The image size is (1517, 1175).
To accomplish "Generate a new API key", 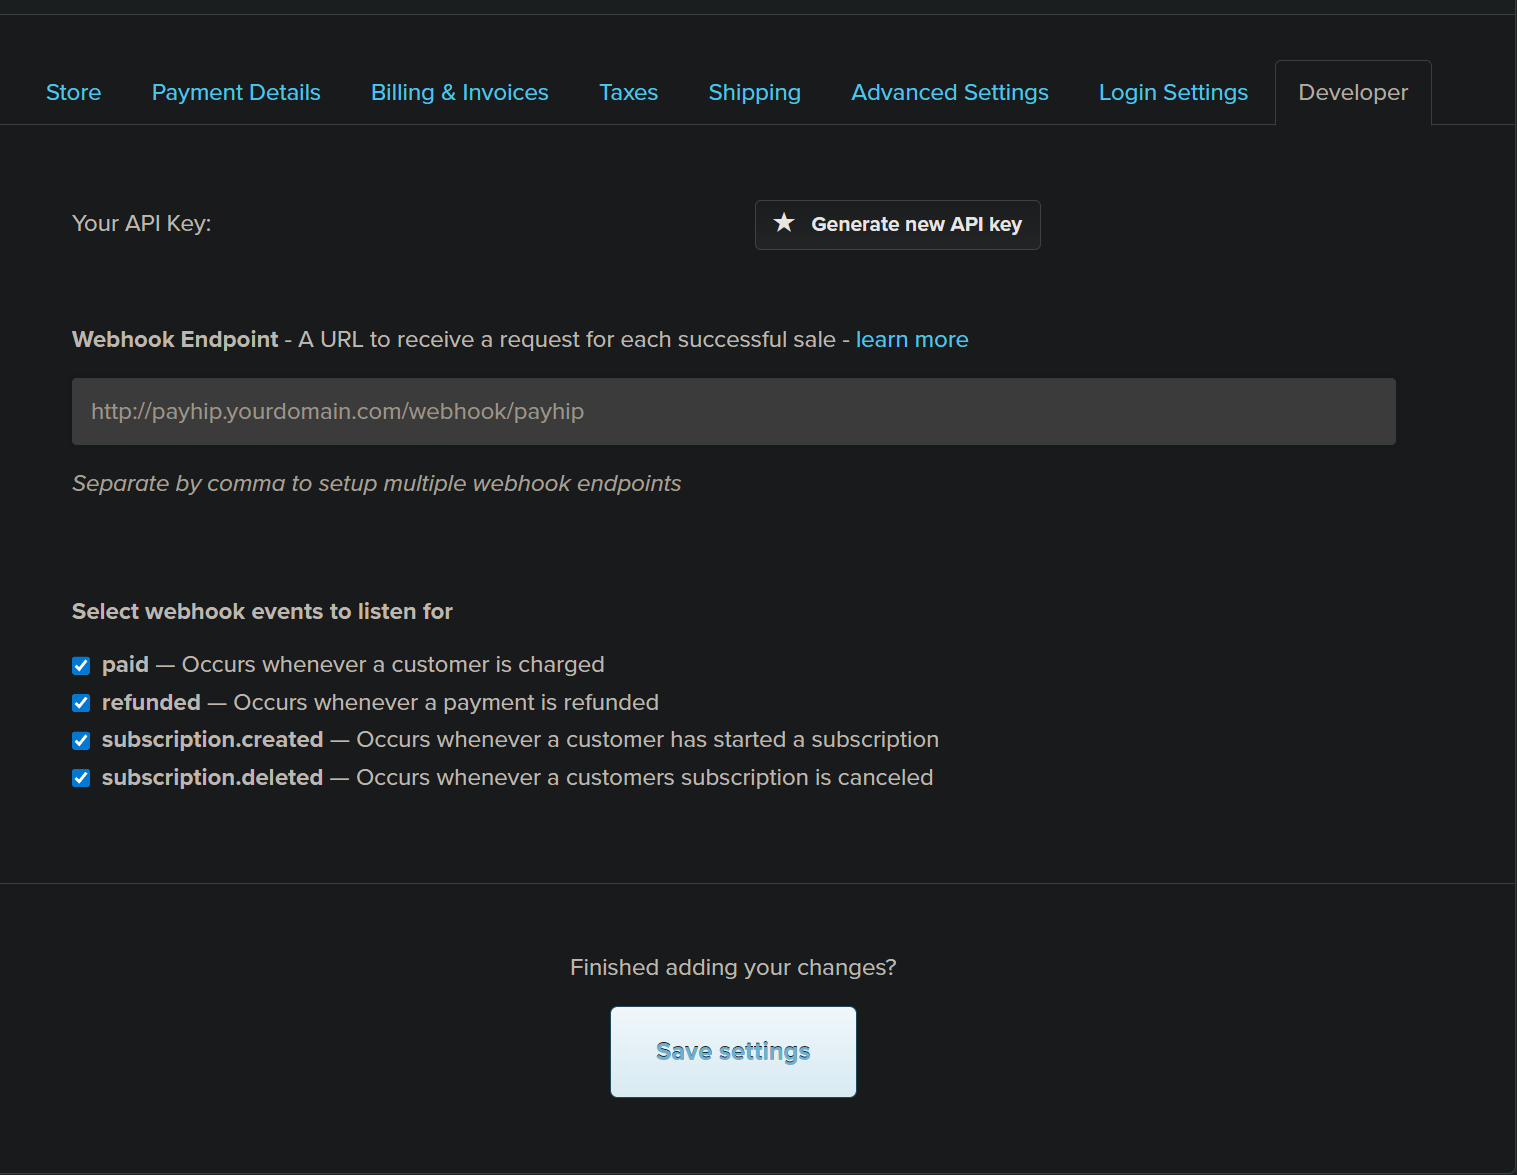I will point(897,224).
